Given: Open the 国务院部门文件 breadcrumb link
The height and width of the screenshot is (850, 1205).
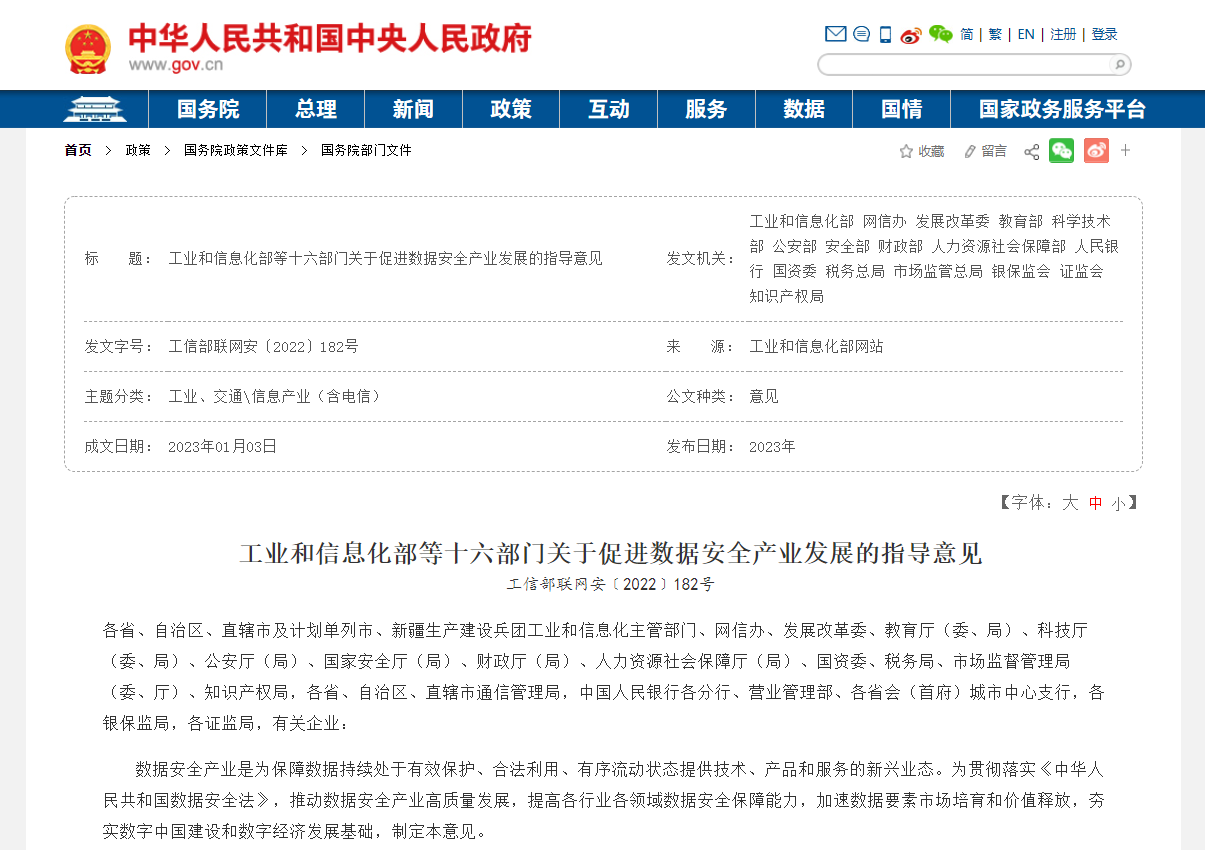Looking at the screenshot, I should click(x=366, y=150).
